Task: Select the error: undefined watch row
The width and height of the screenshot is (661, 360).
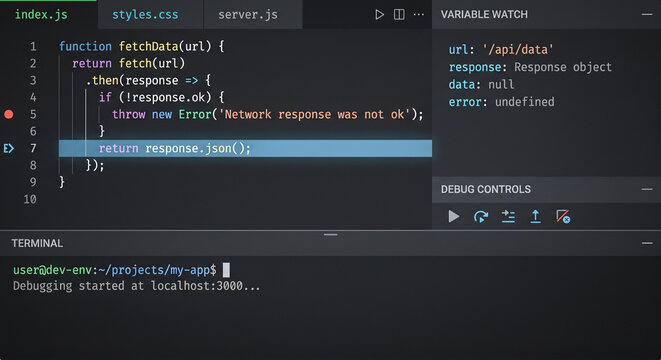Action: [502, 102]
